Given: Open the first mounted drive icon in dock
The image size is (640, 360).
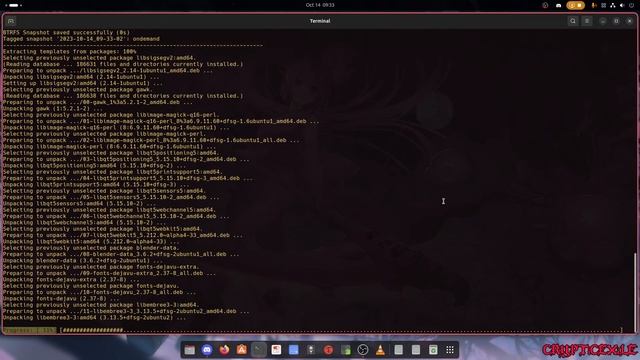Looking at the screenshot, I should pyautogui.click(x=399, y=350).
